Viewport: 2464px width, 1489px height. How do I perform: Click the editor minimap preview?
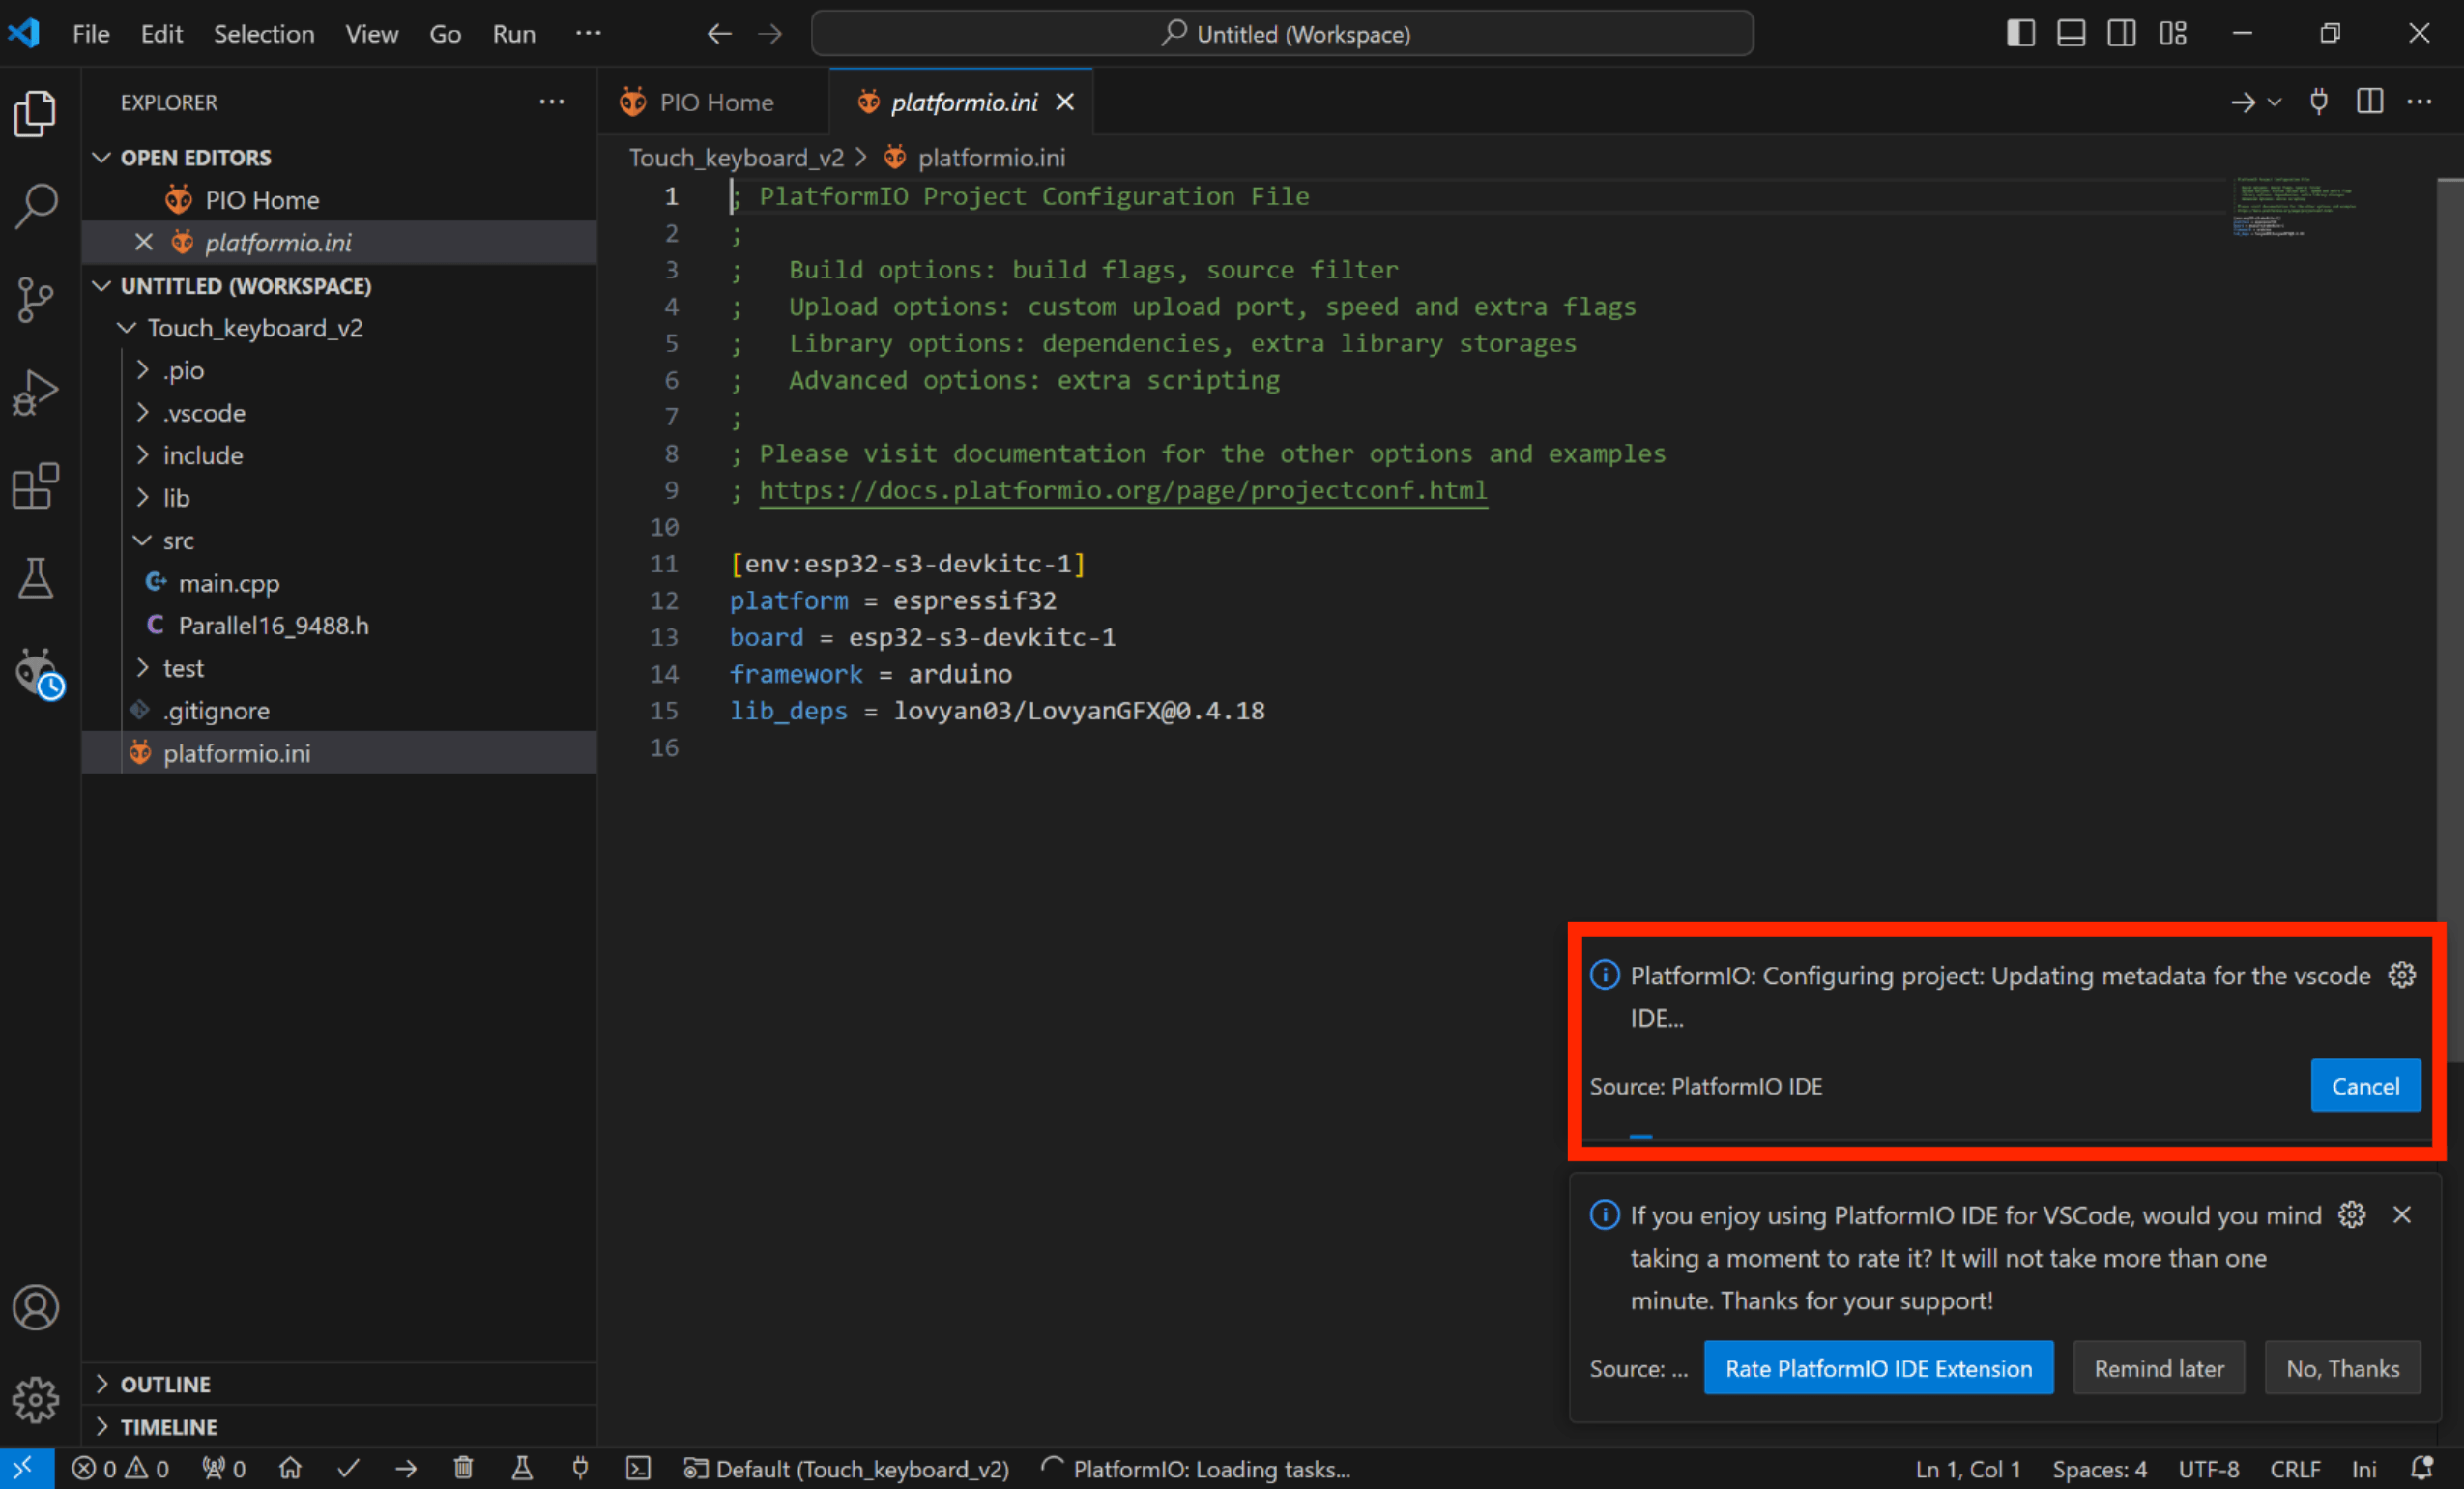point(2294,206)
